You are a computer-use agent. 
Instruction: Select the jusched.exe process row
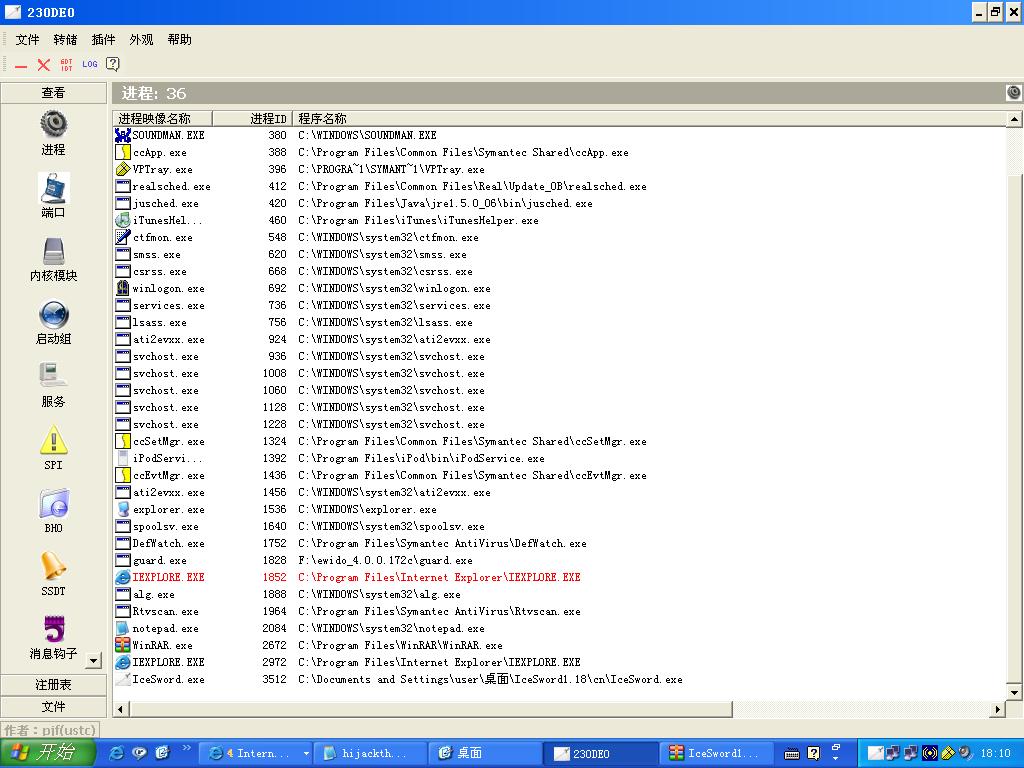tap(560, 203)
